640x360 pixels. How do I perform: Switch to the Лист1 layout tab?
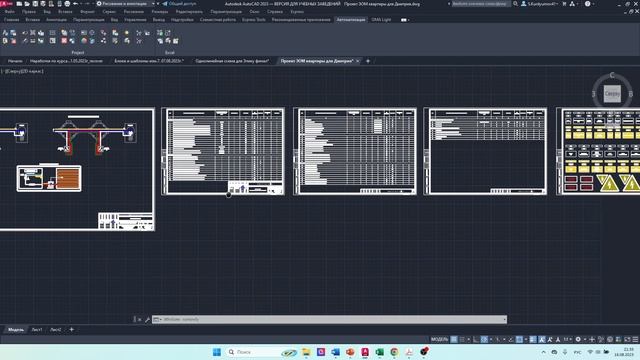coord(37,330)
